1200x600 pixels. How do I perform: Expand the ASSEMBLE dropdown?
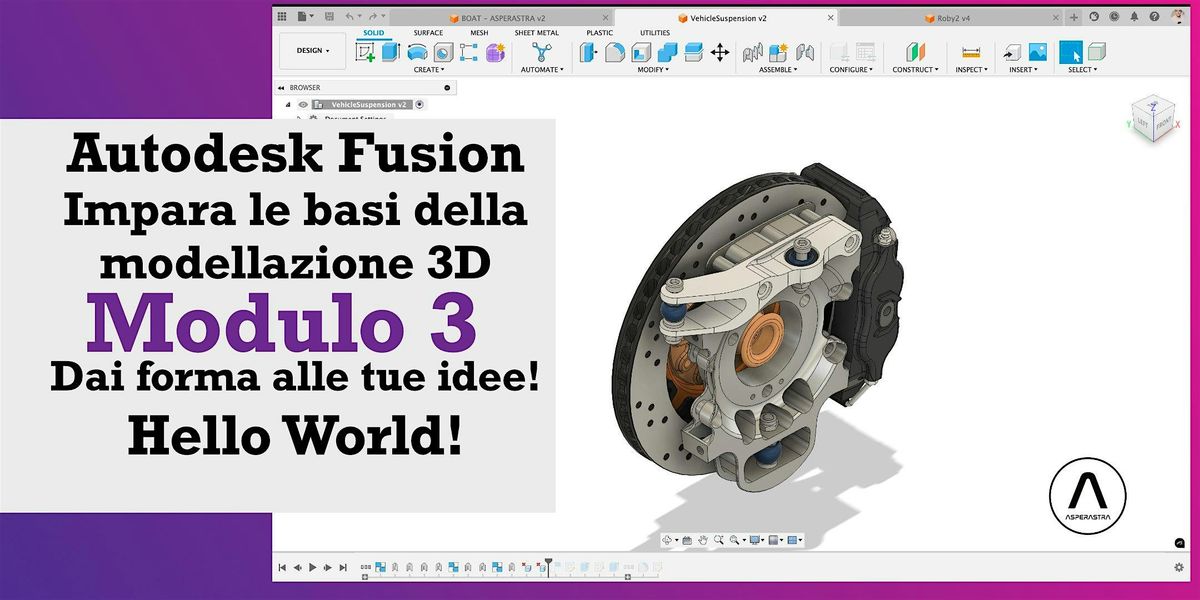(x=779, y=70)
